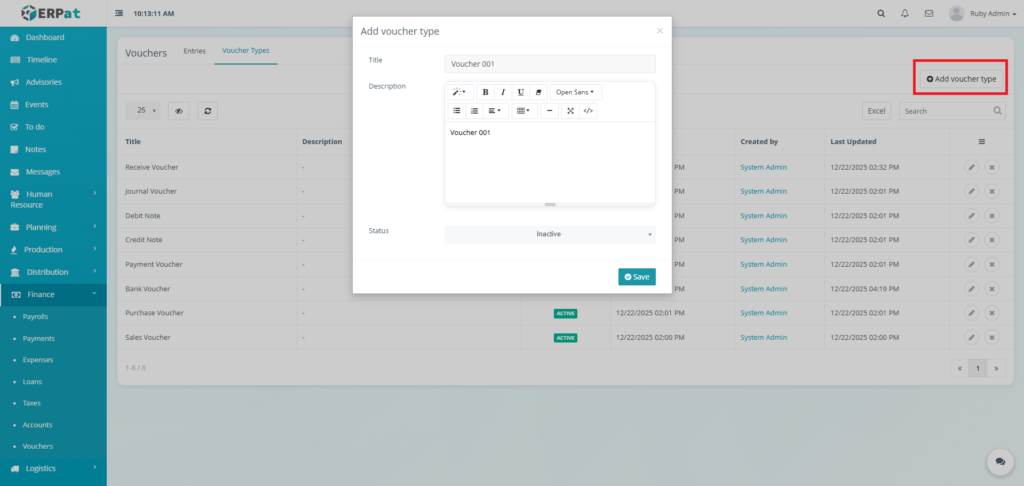This screenshot has width=1024, height=486.
Task: Edit the Credit Note row
Action: coord(971,240)
